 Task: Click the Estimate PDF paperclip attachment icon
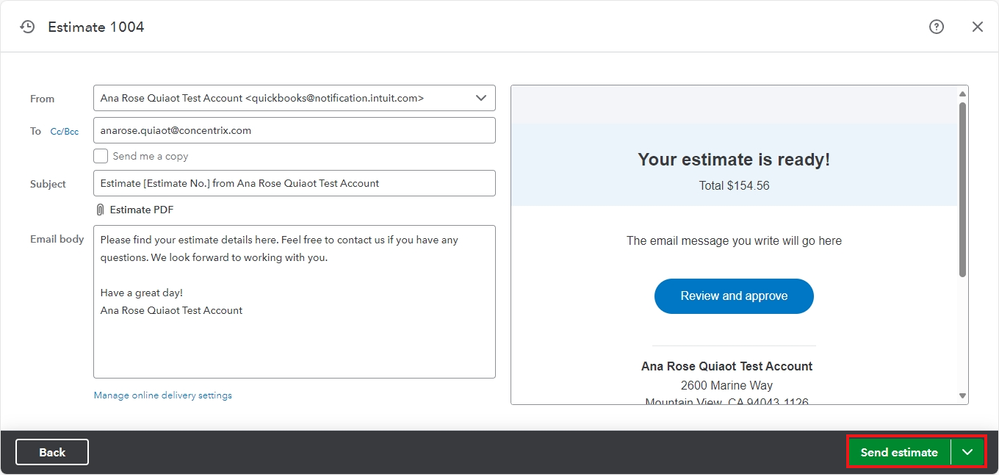tap(100, 209)
